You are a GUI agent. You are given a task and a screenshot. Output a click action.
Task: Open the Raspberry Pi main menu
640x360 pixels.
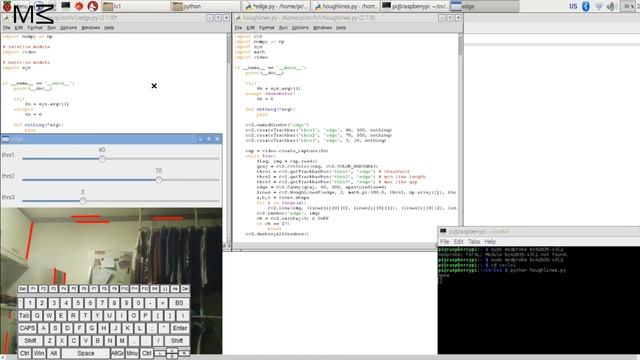(7, 6)
